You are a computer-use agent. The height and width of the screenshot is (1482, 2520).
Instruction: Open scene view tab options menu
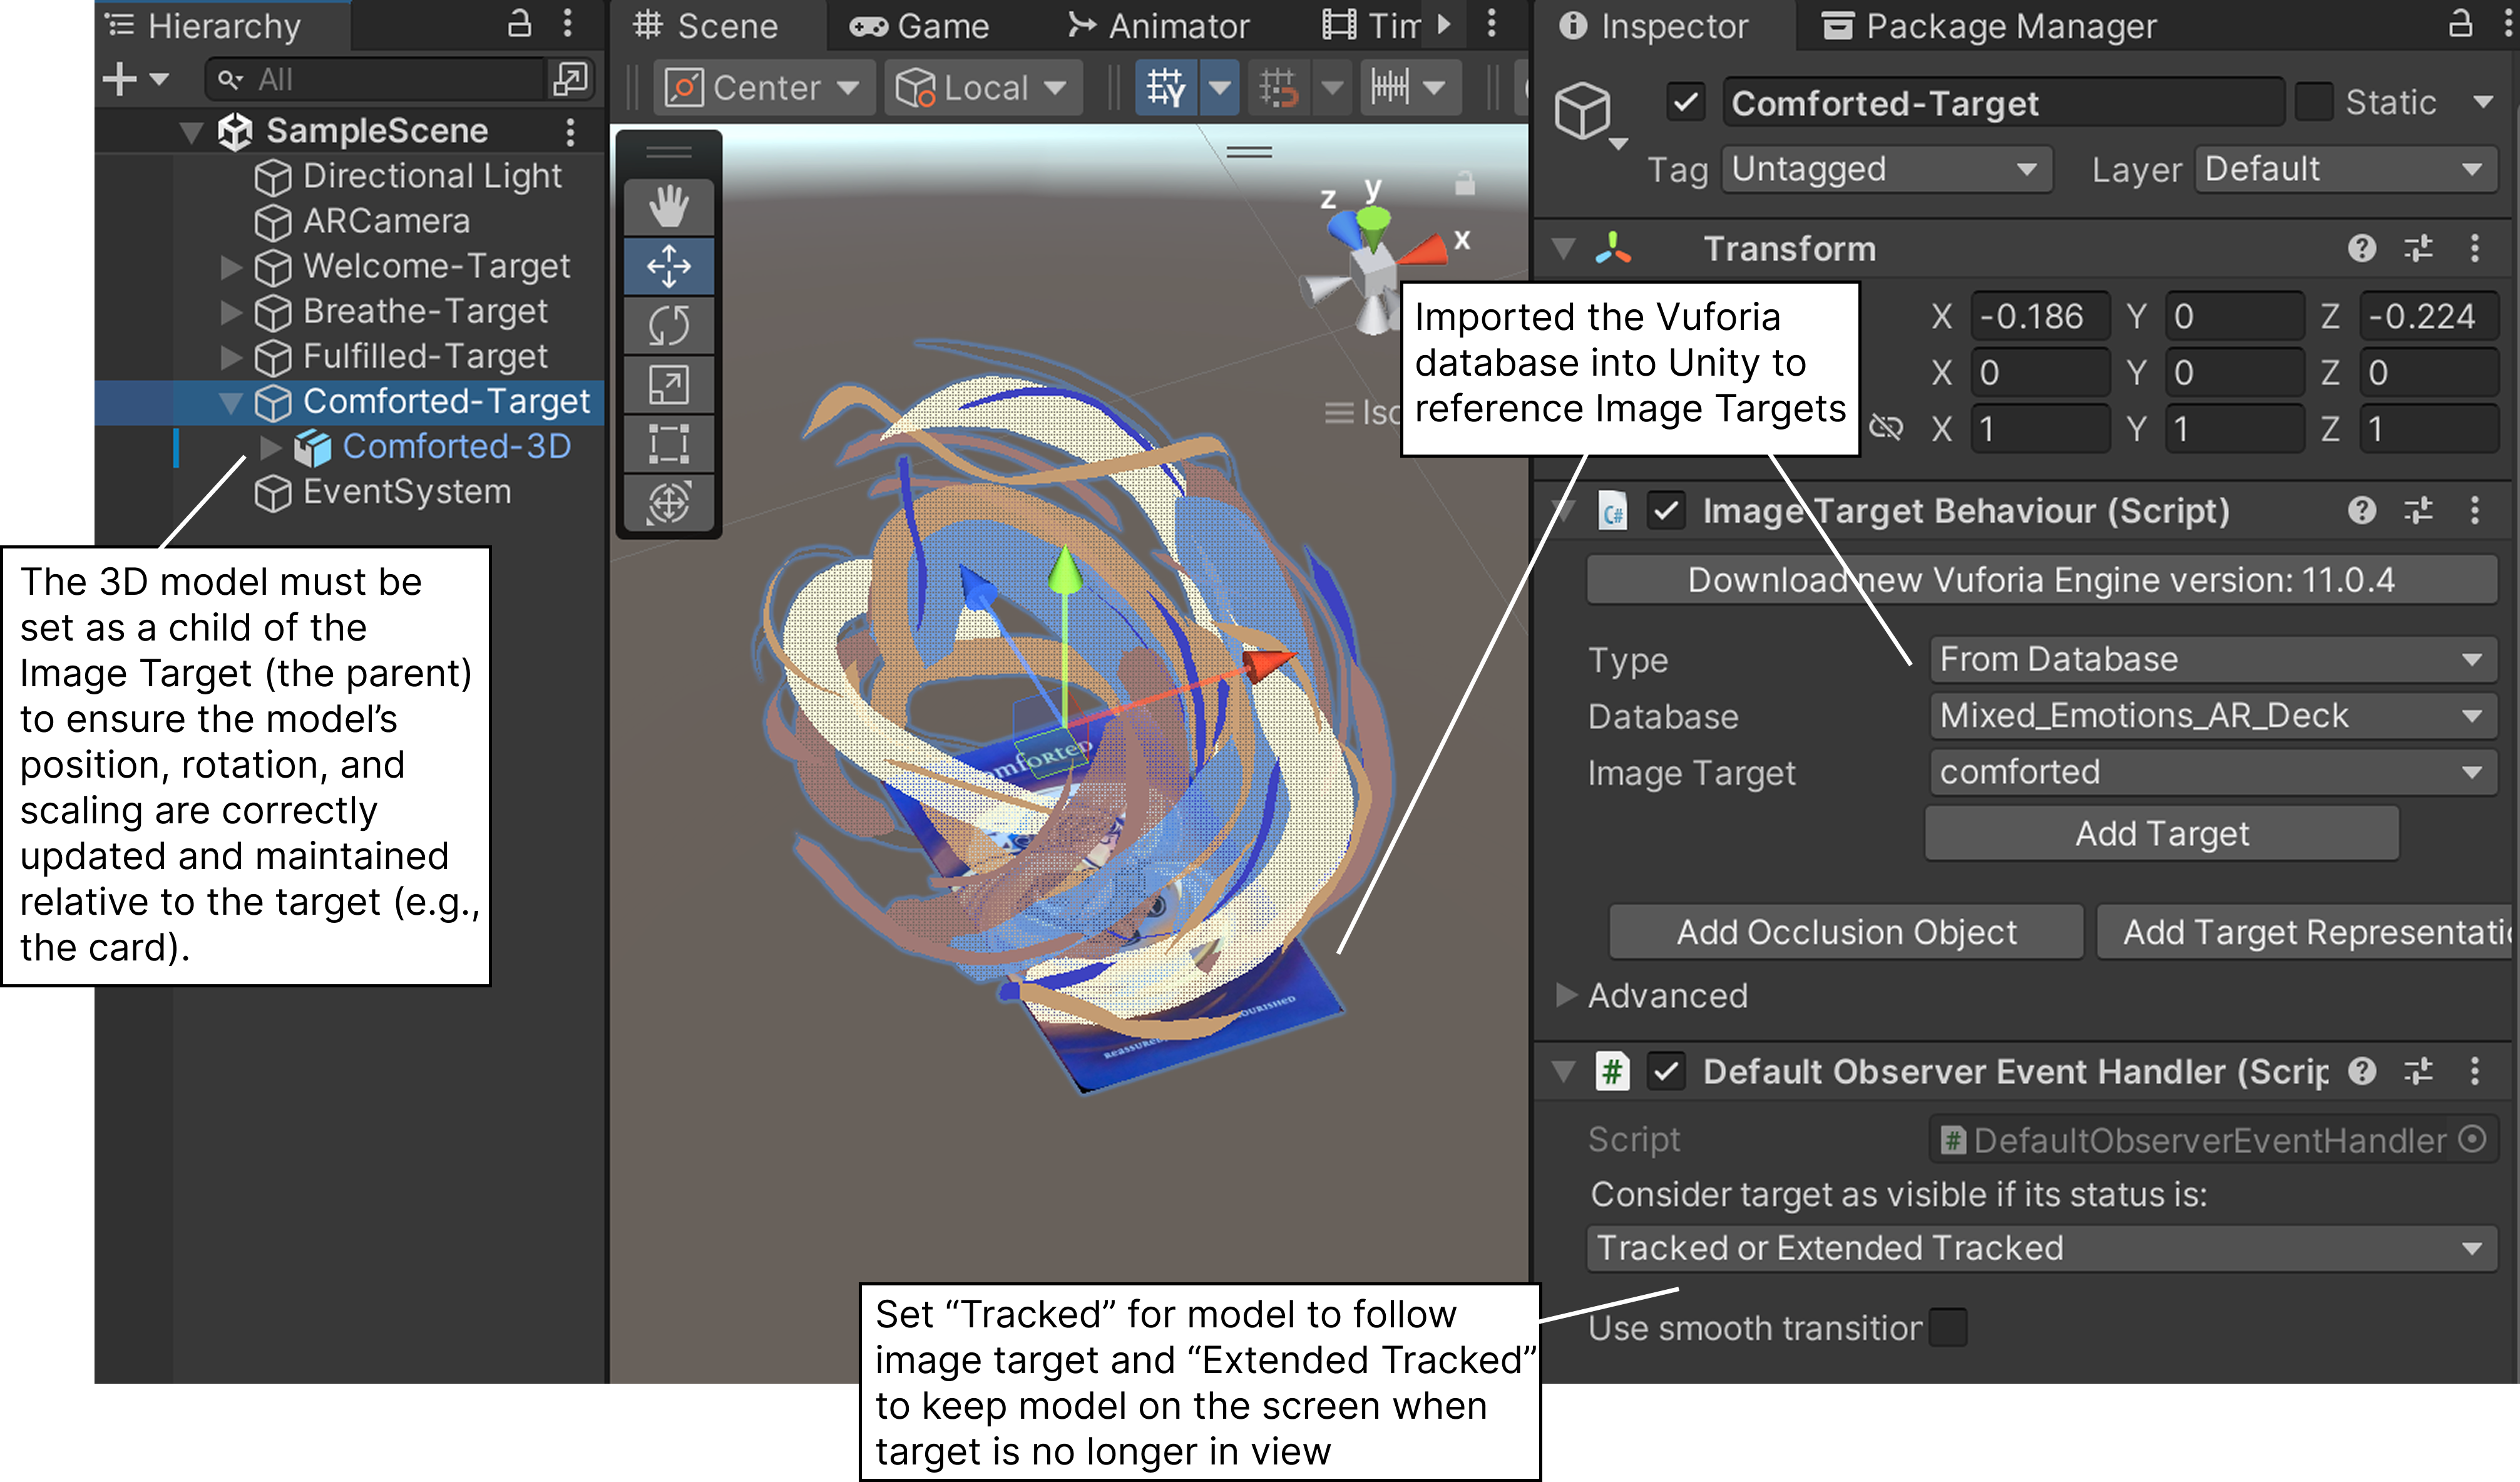1491,23
